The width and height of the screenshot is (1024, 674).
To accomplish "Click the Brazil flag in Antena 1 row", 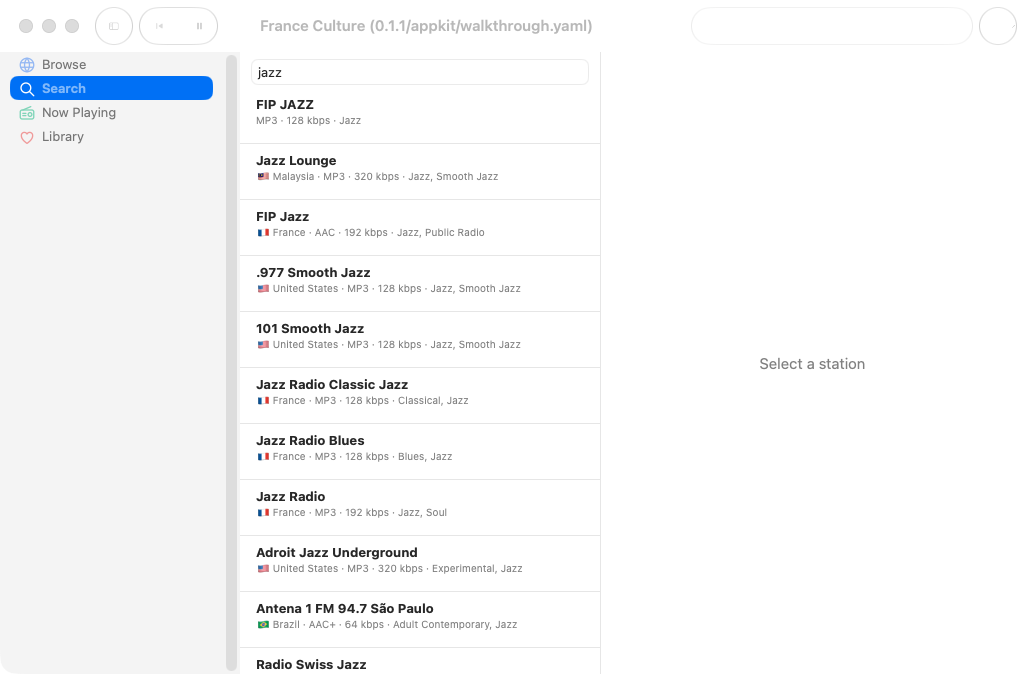I will pyautogui.click(x=263, y=624).
